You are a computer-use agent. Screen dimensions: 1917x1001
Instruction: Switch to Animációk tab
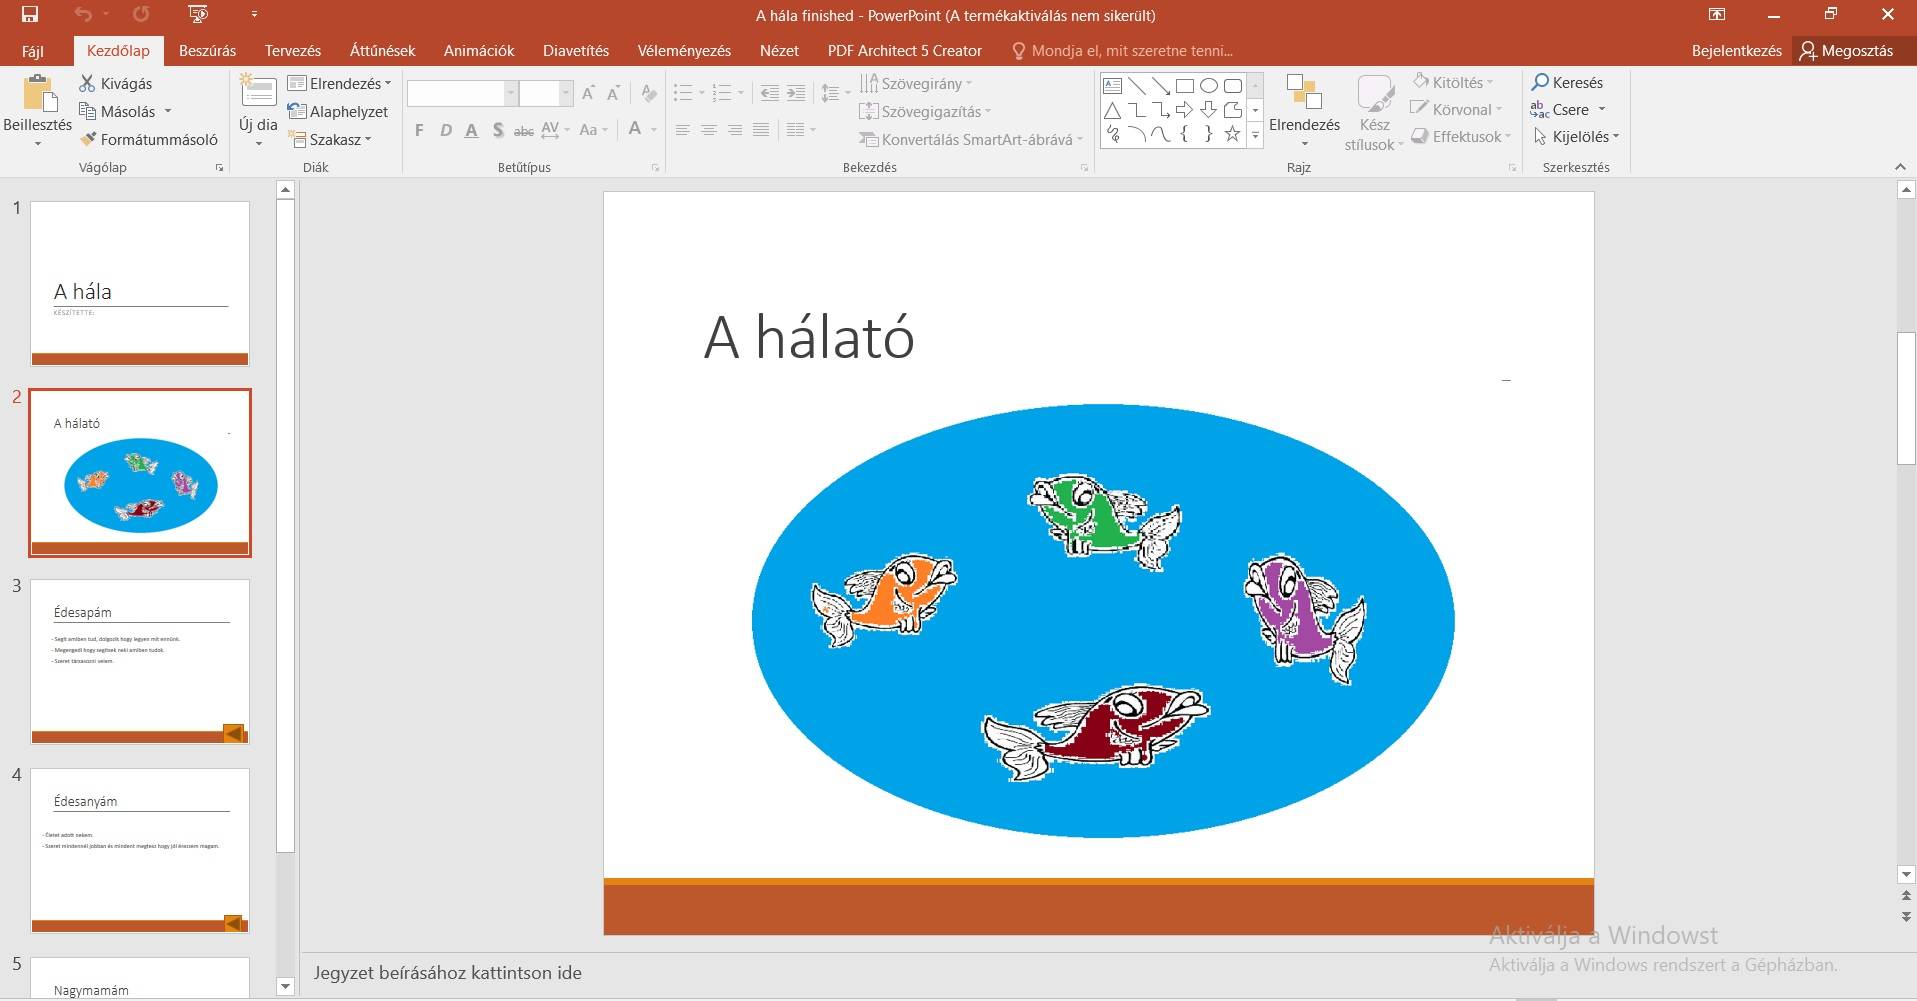tap(479, 50)
